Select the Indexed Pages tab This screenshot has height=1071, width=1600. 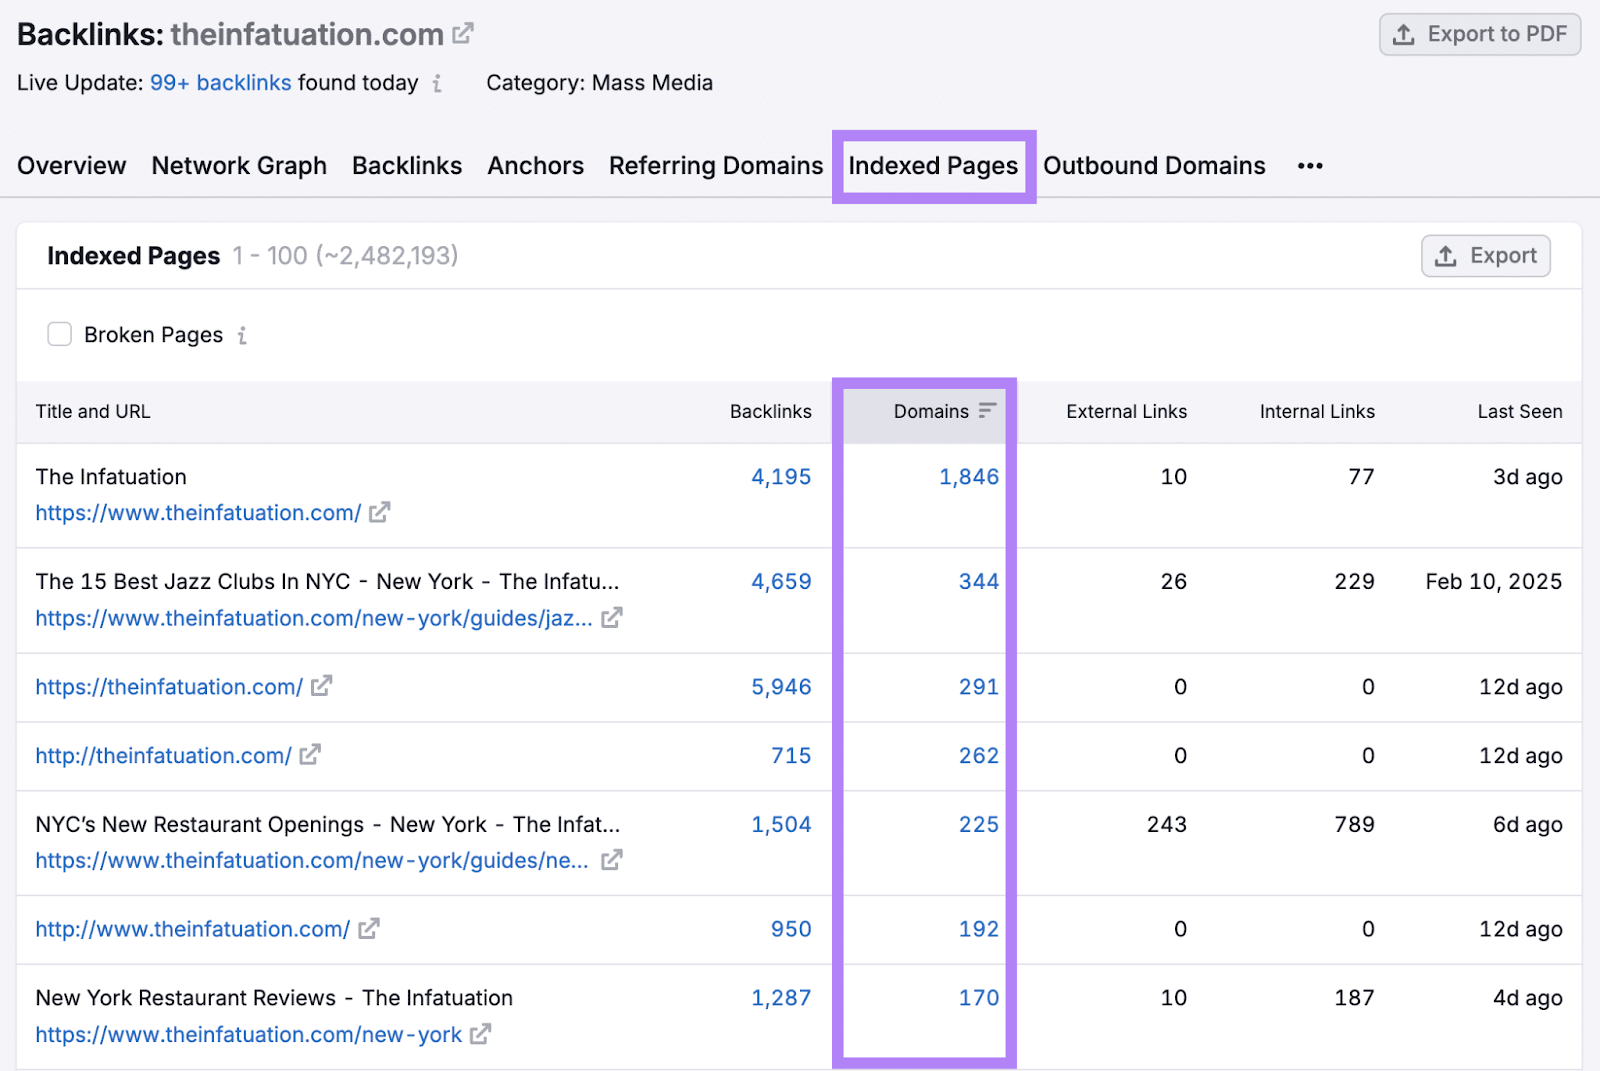[x=933, y=166]
